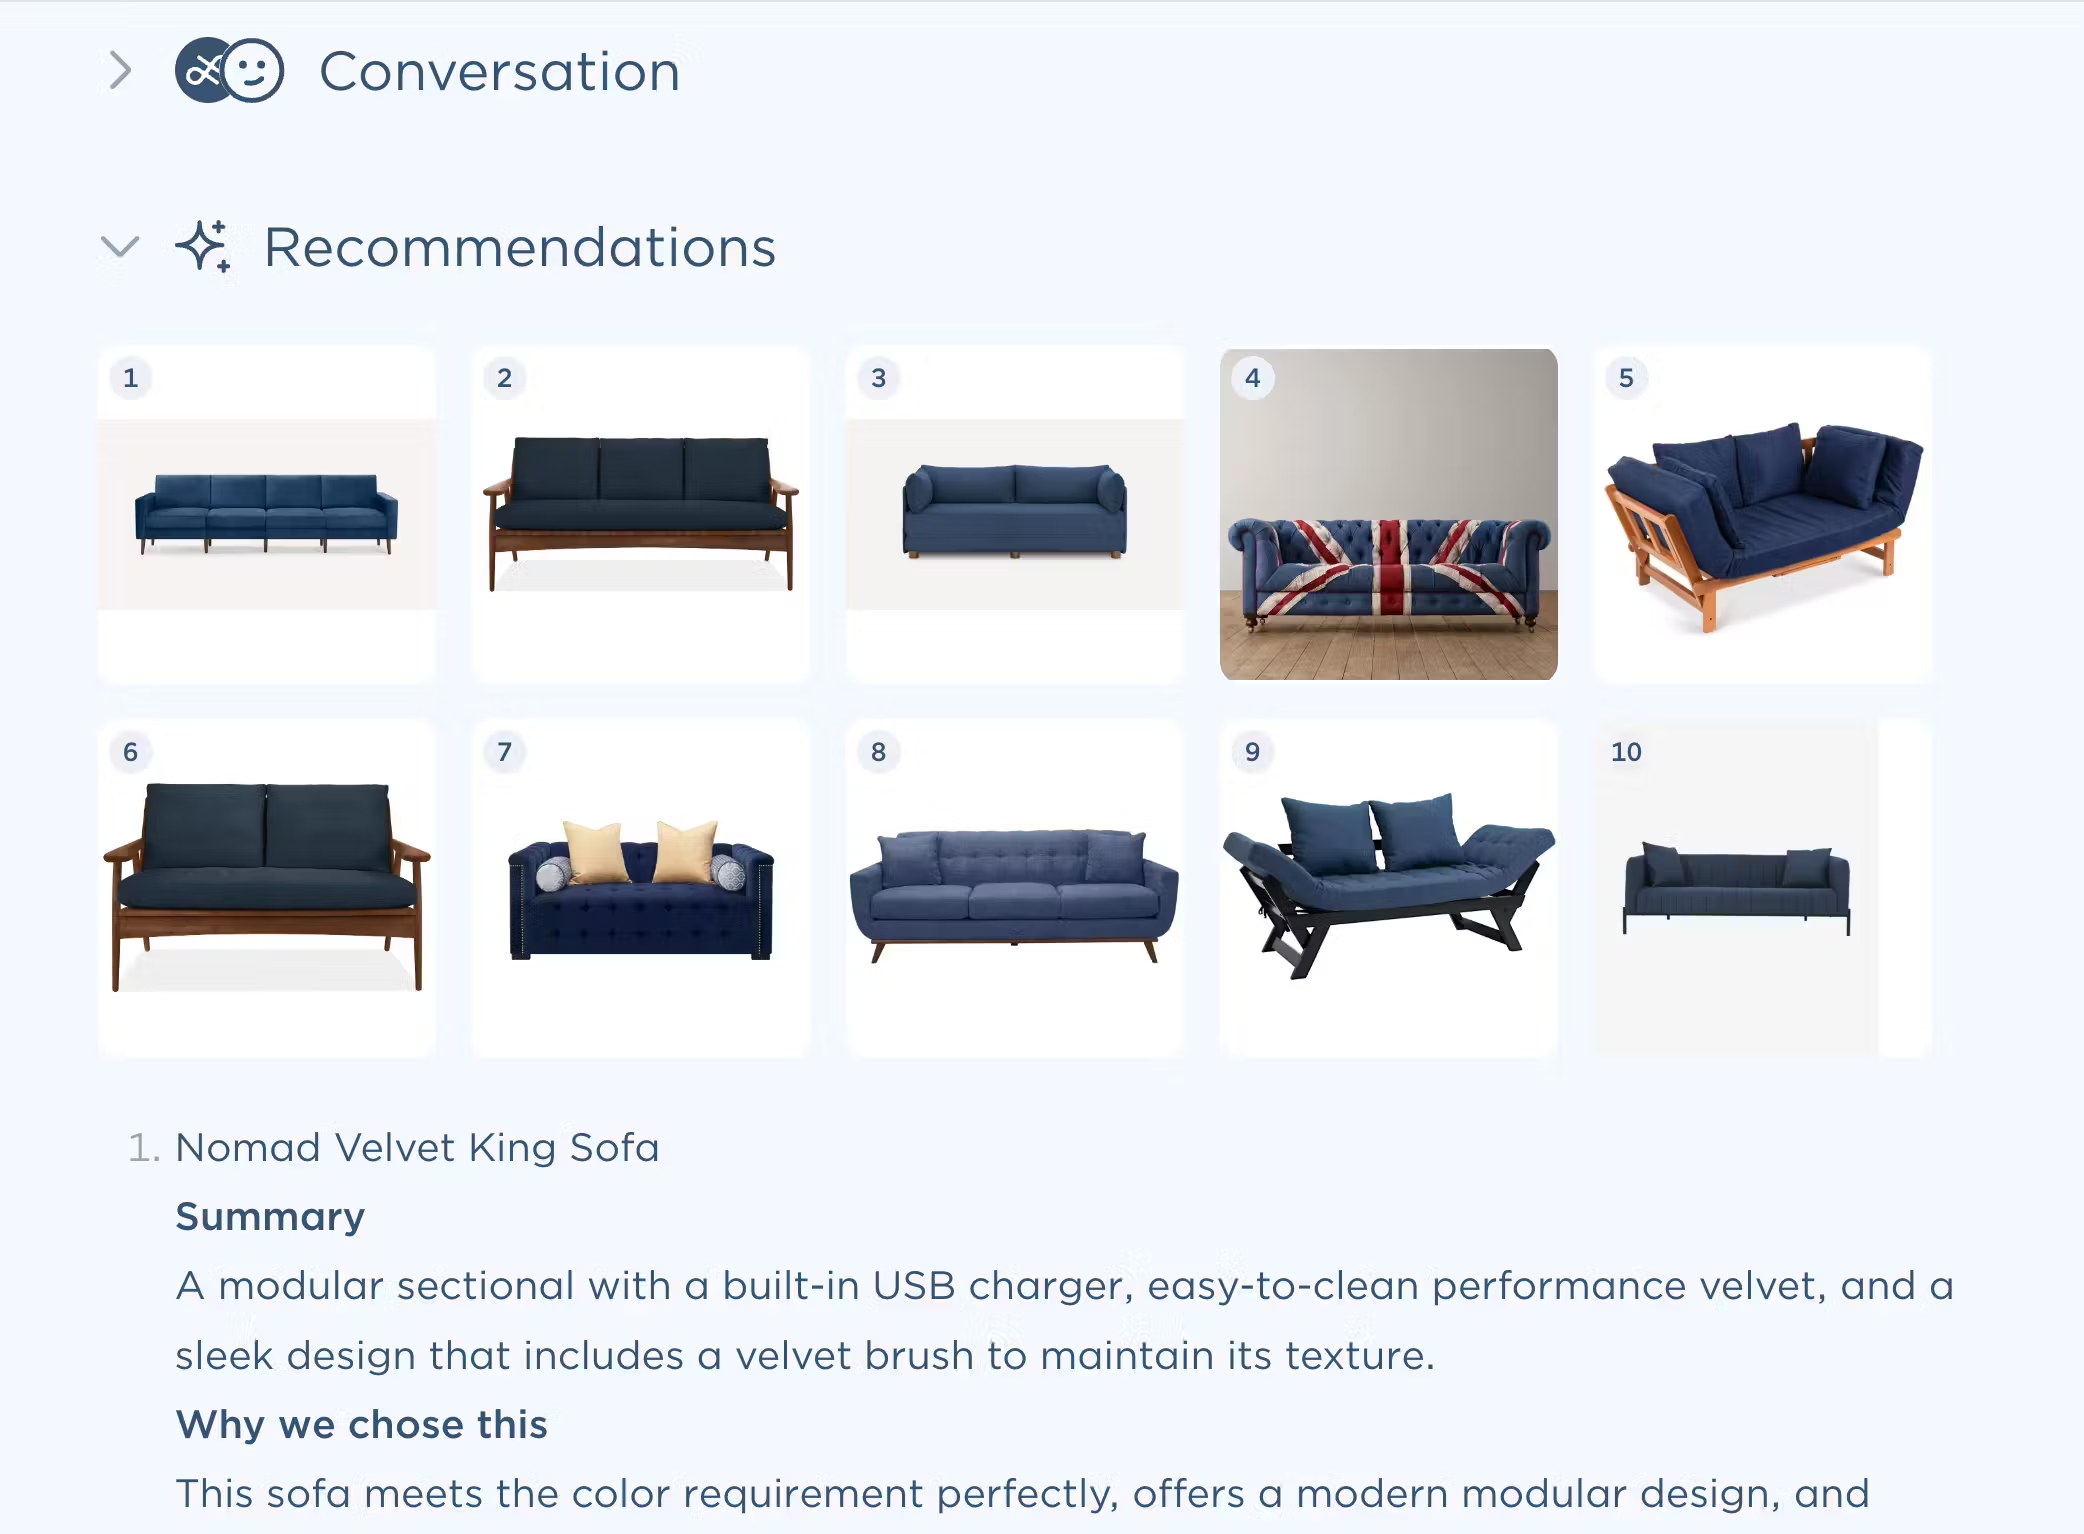
Task: Click the number 4 badge
Action: point(1252,378)
